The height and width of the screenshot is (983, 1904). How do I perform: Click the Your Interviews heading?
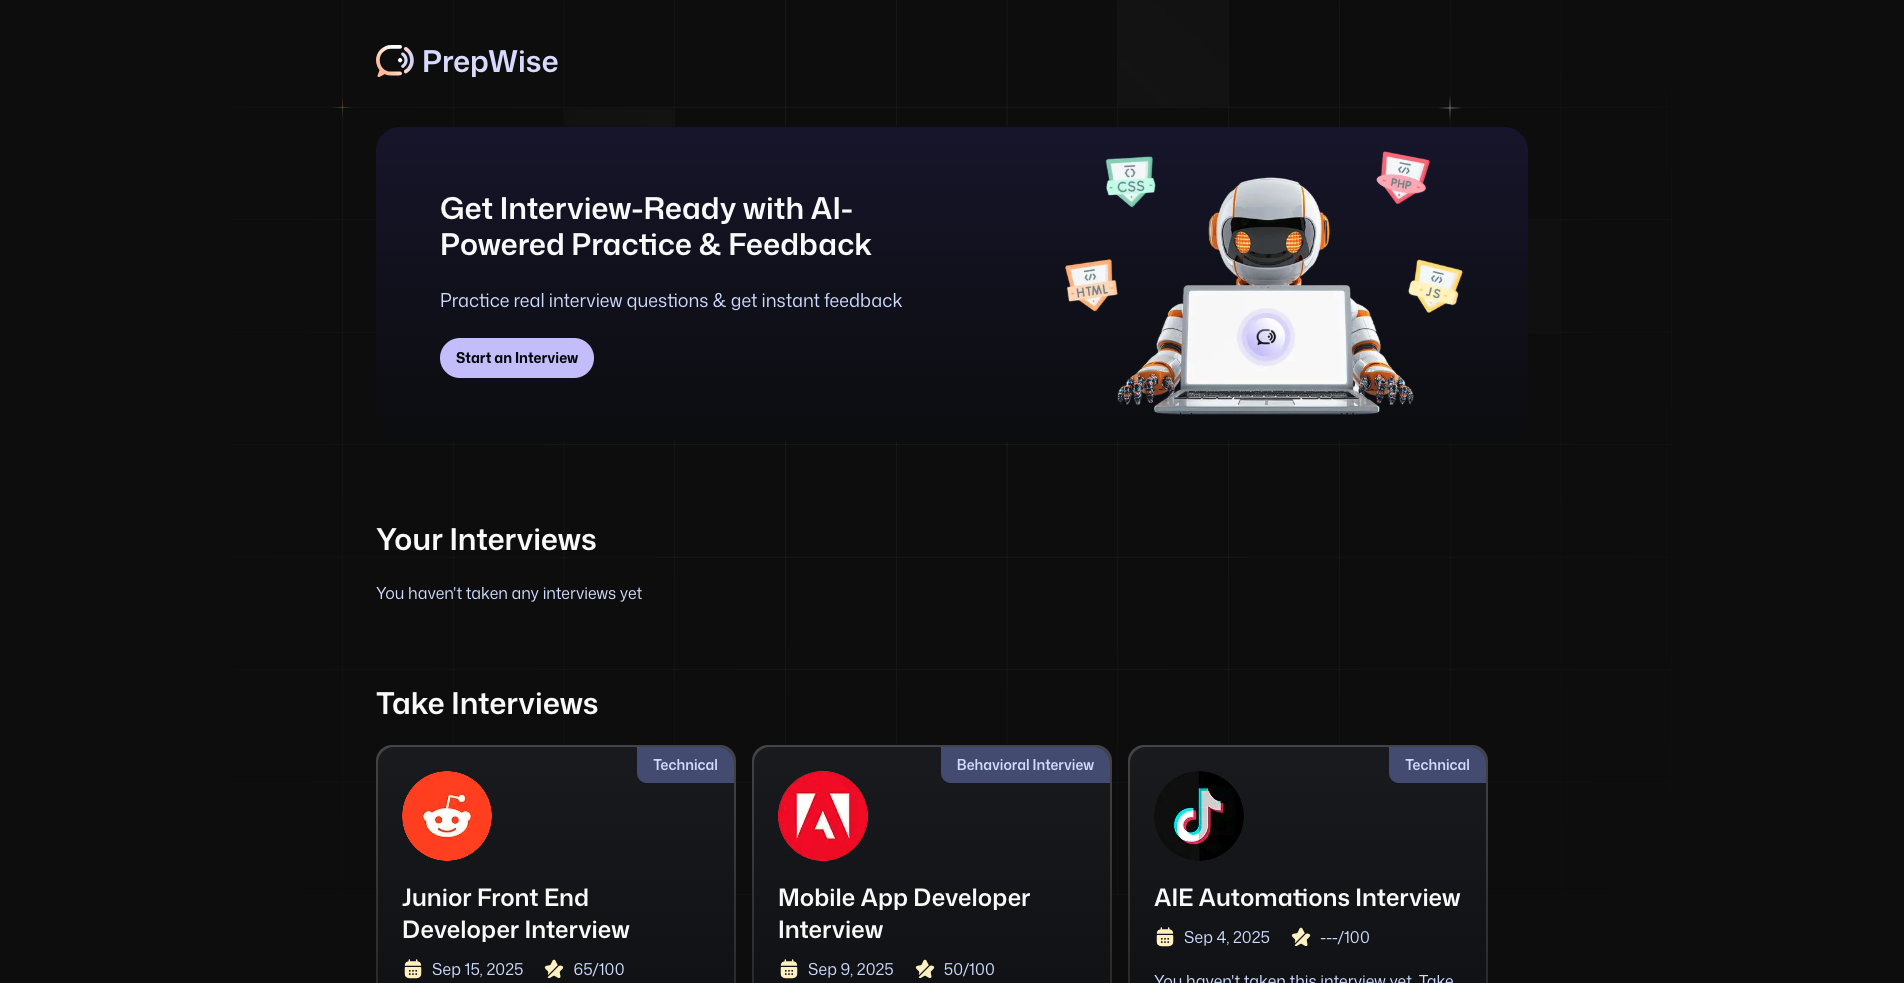[x=486, y=540]
